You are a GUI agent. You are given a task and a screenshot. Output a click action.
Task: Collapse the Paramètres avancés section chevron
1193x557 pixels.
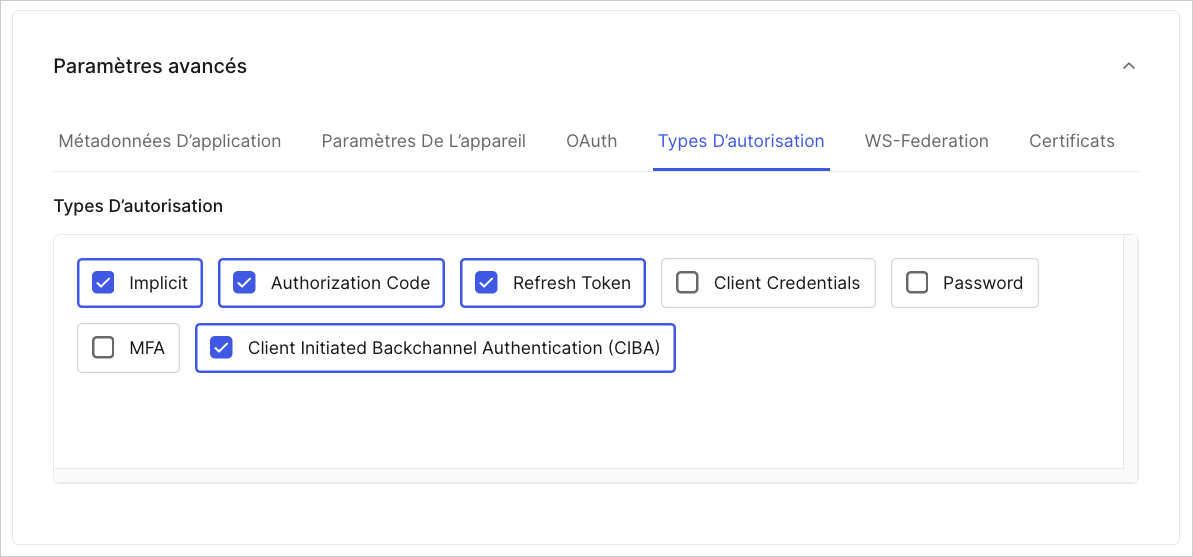1129,66
